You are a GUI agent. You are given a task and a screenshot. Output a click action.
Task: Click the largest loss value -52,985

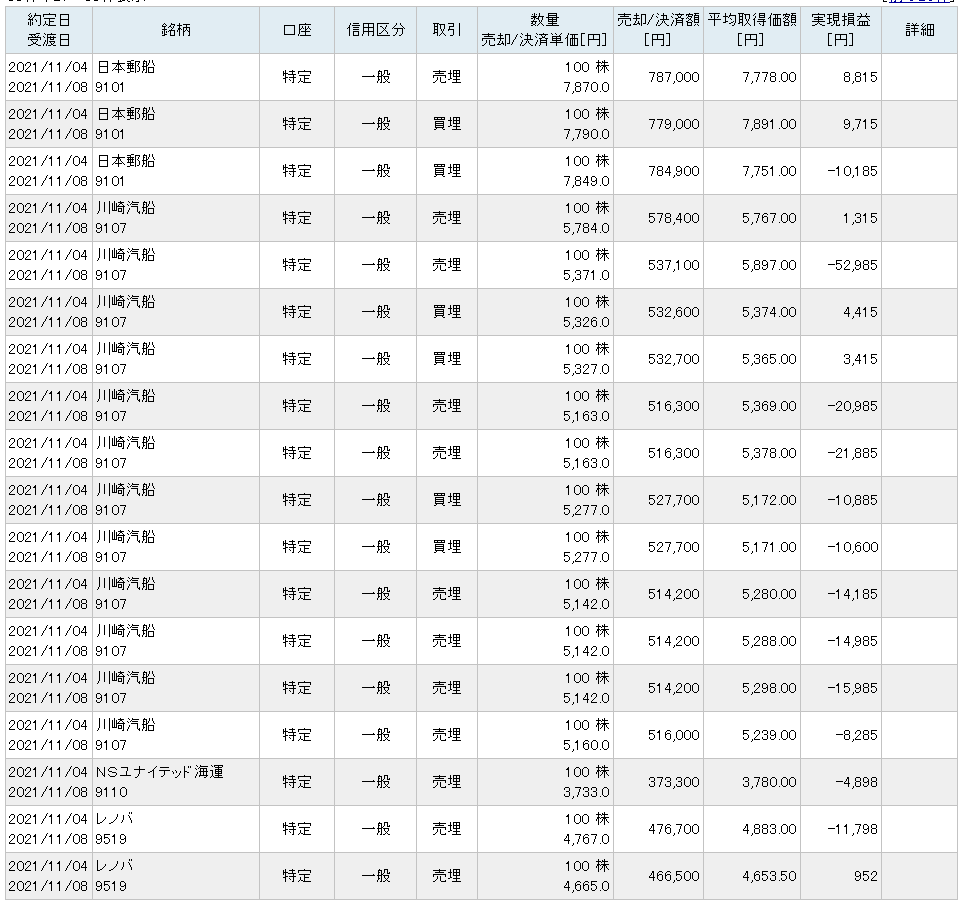pos(853,265)
